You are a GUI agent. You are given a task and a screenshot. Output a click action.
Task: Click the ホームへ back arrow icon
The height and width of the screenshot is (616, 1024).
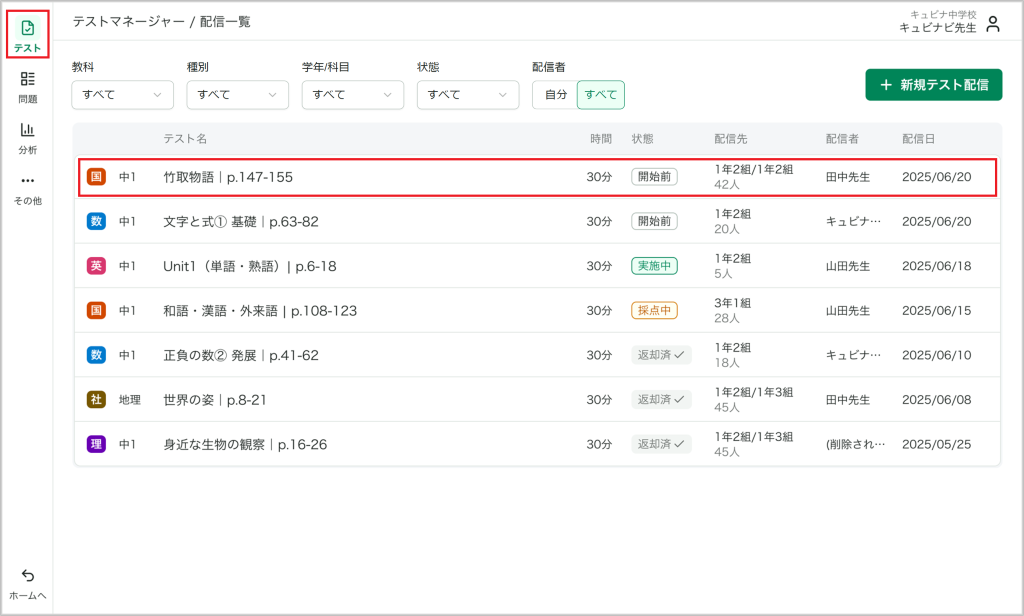click(27, 575)
